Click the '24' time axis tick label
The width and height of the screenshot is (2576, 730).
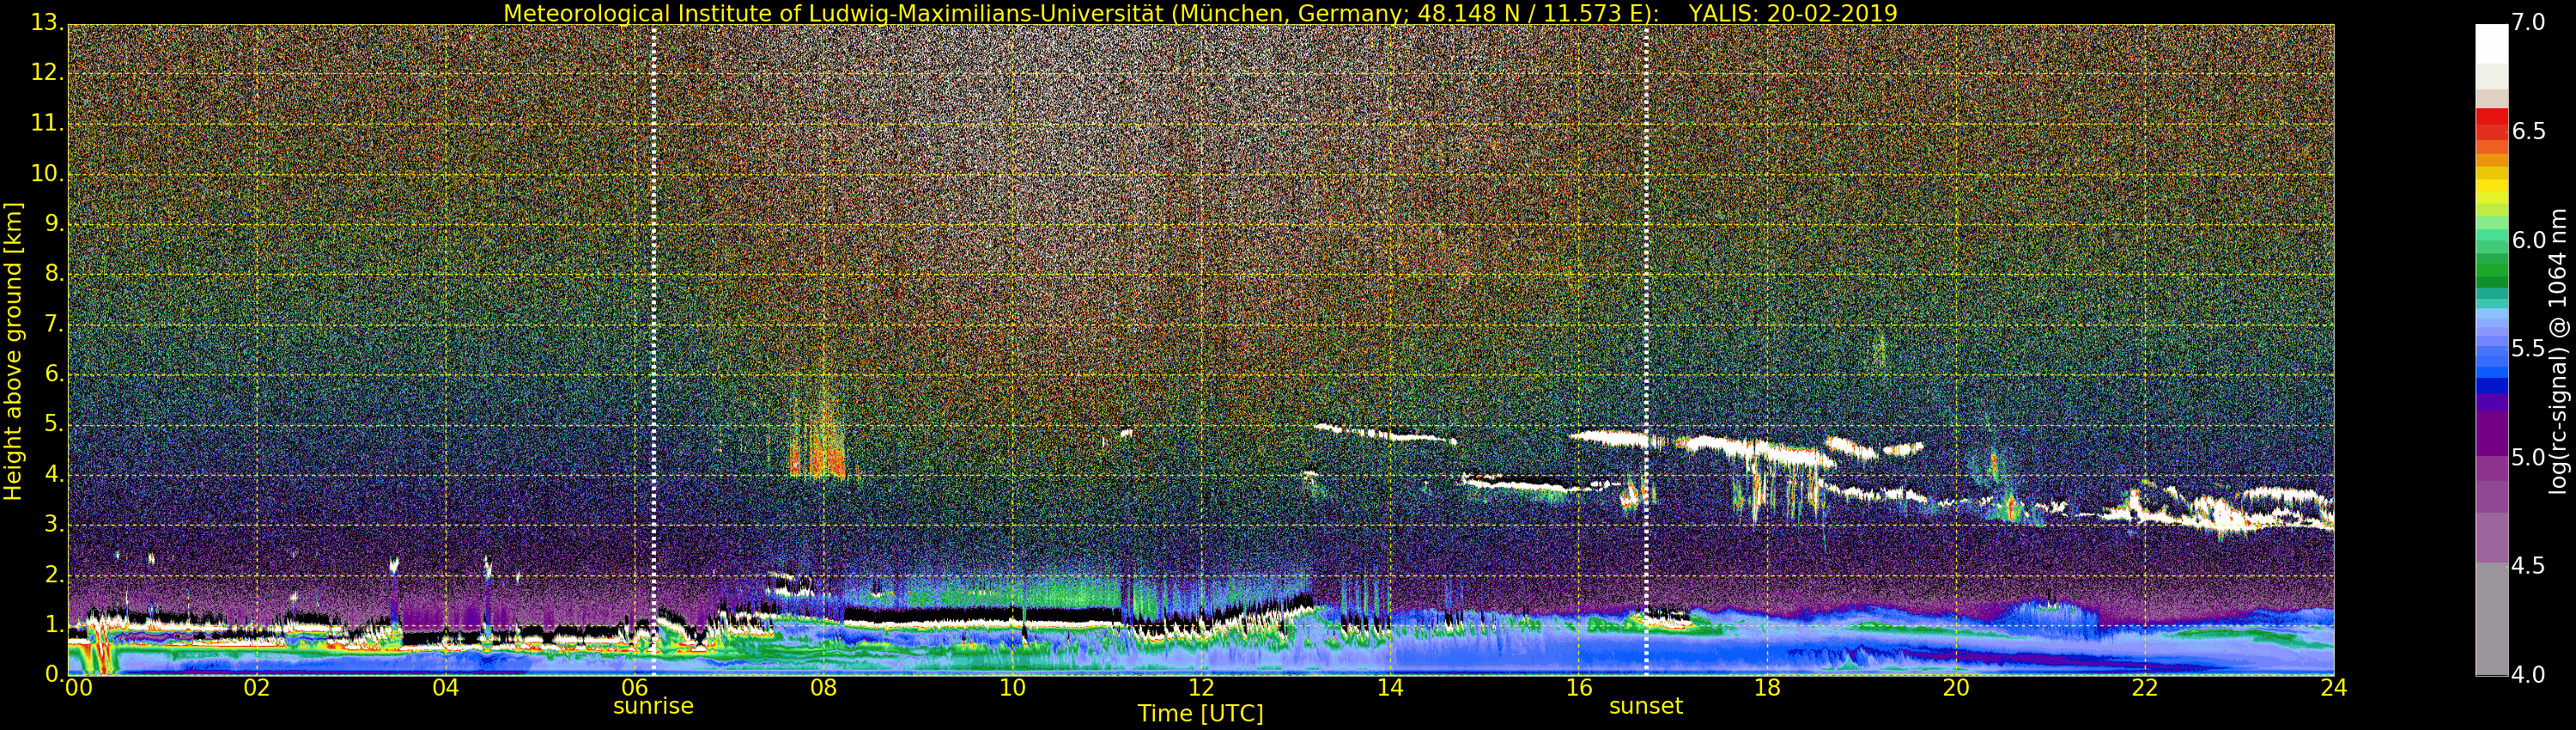click(x=2334, y=688)
